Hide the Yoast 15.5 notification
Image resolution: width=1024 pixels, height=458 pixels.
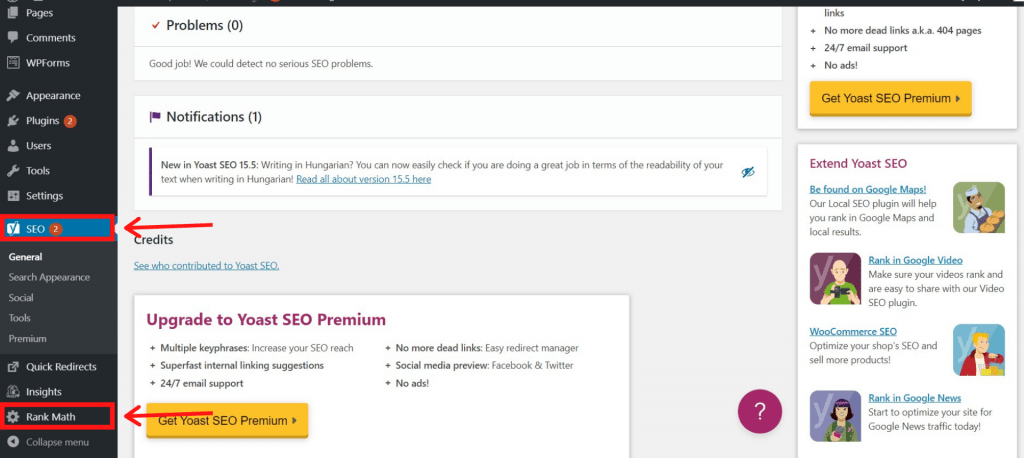tap(748, 172)
